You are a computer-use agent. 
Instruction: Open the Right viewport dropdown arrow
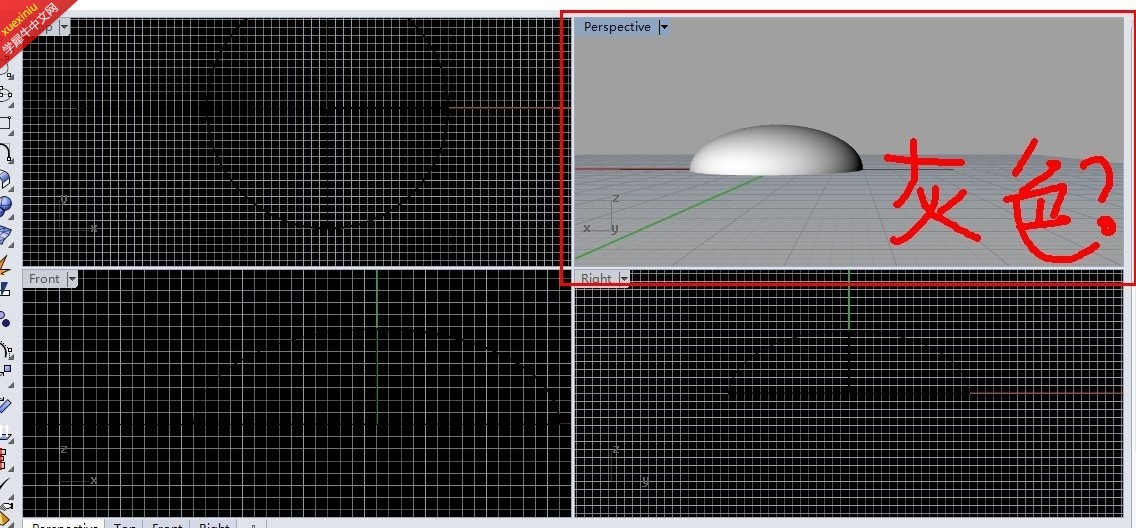click(624, 278)
